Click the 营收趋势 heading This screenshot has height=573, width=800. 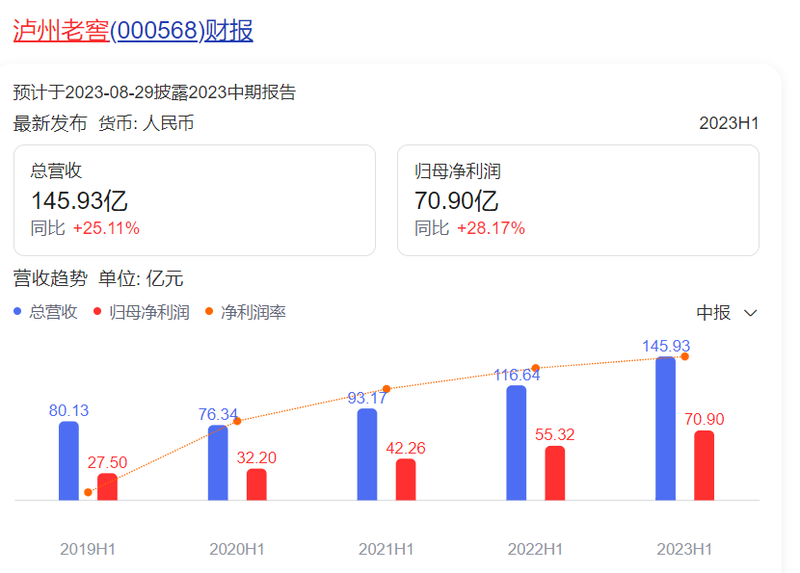click(x=50, y=279)
